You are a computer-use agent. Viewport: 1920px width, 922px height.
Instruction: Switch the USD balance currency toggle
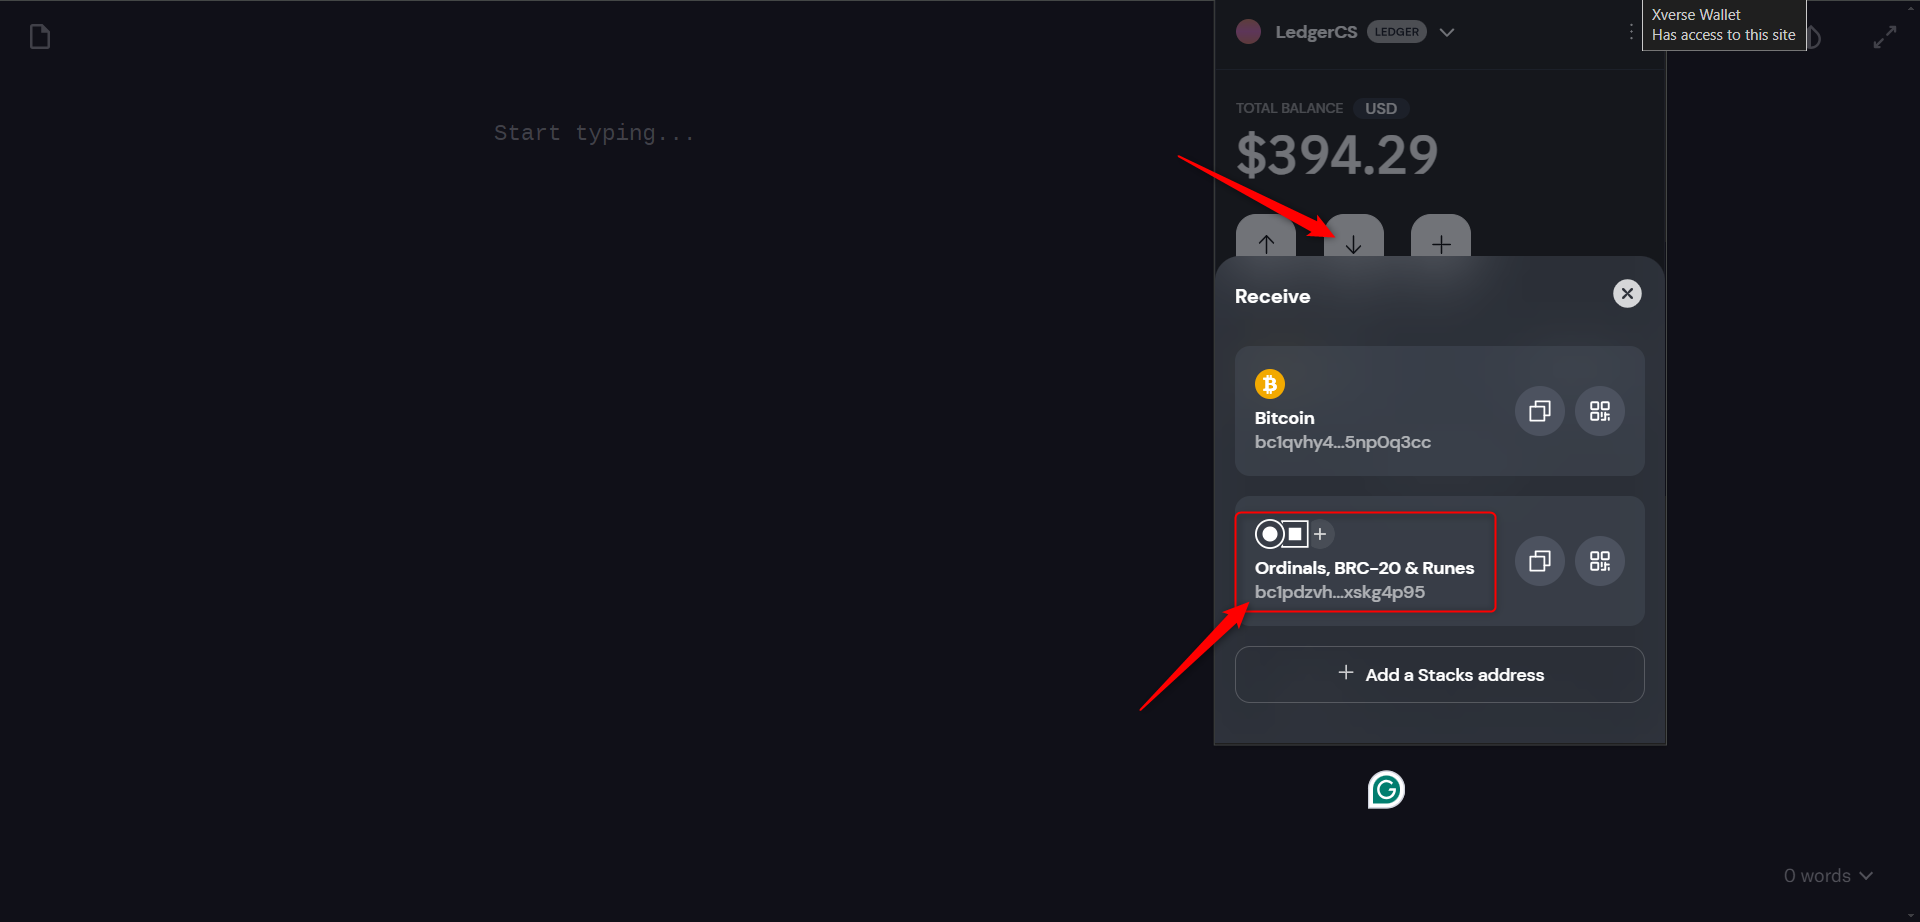pyautogui.click(x=1381, y=108)
